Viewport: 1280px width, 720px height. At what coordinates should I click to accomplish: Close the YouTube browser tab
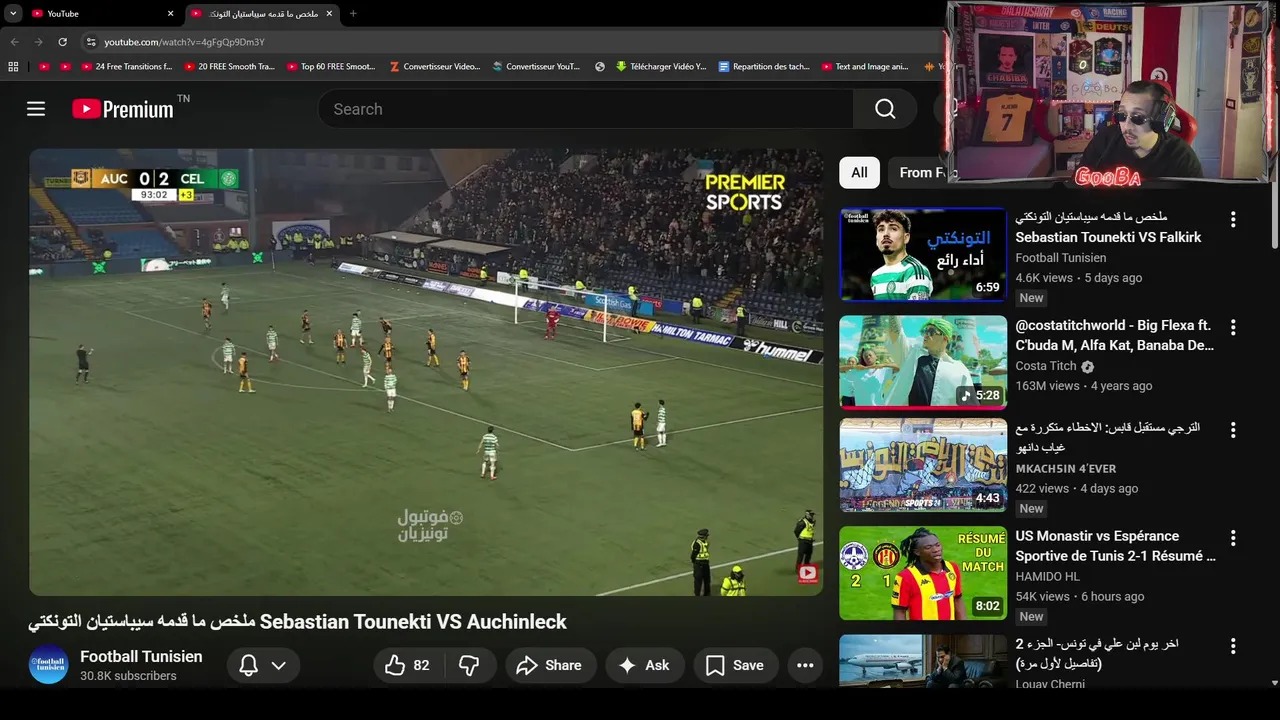point(170,14)
